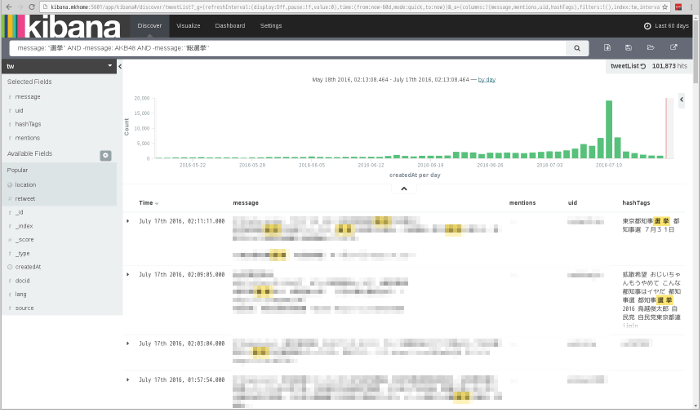Click the New Search icon
Screen dimensions: 700x410
tap(607, 47)
